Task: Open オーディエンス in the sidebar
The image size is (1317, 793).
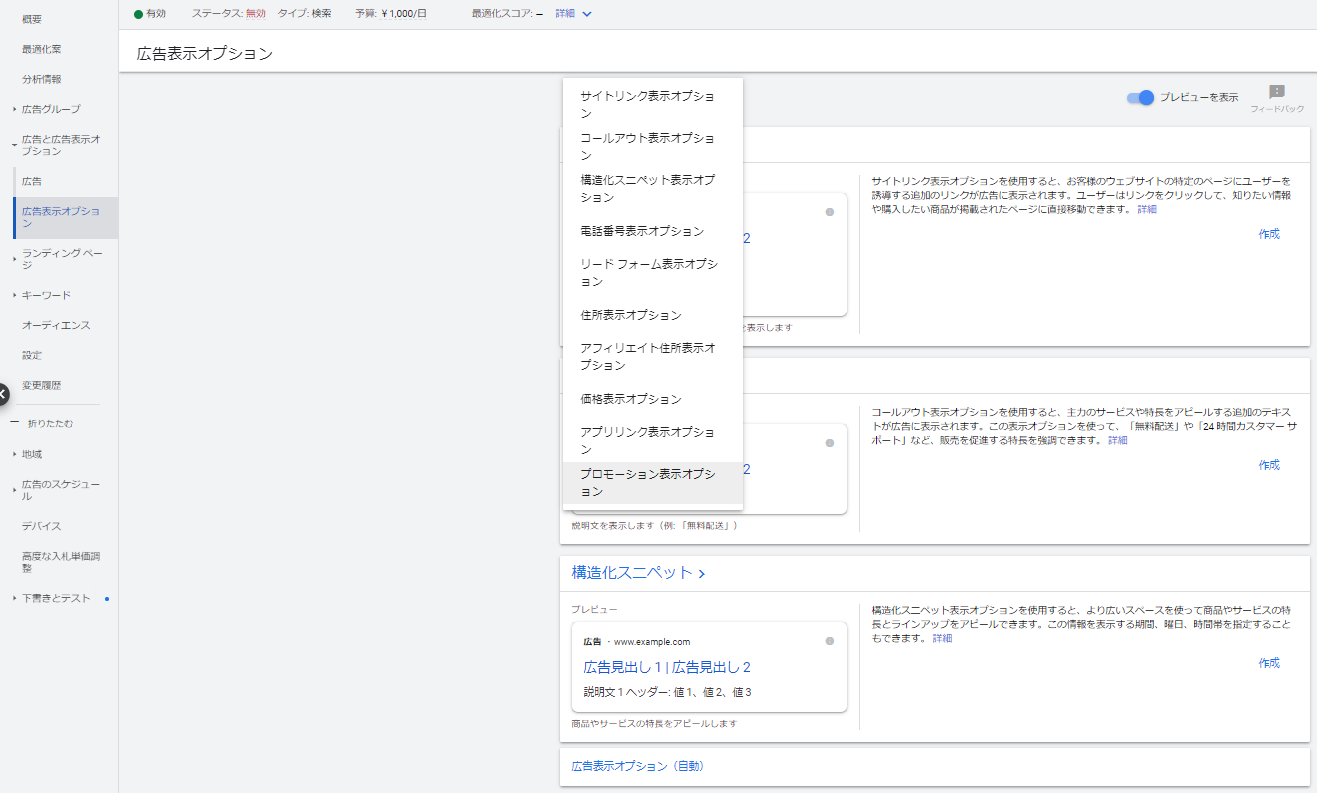Action: 56,325
